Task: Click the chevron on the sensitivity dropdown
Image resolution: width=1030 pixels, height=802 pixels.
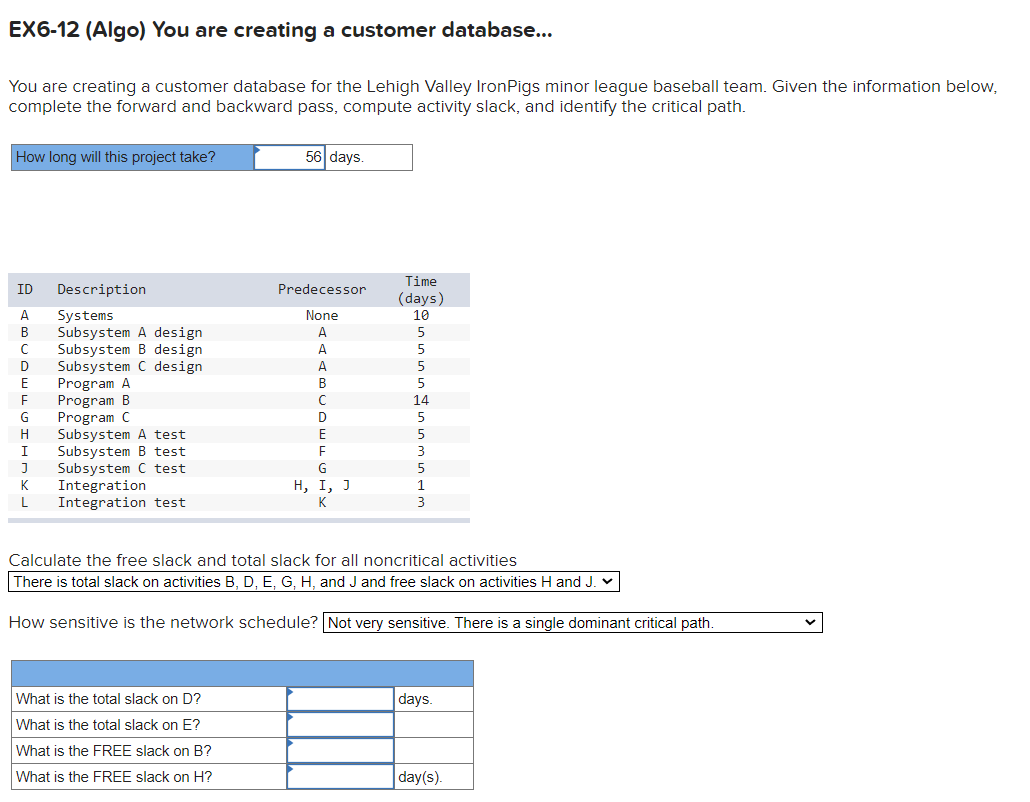Action: click(812, 622)
